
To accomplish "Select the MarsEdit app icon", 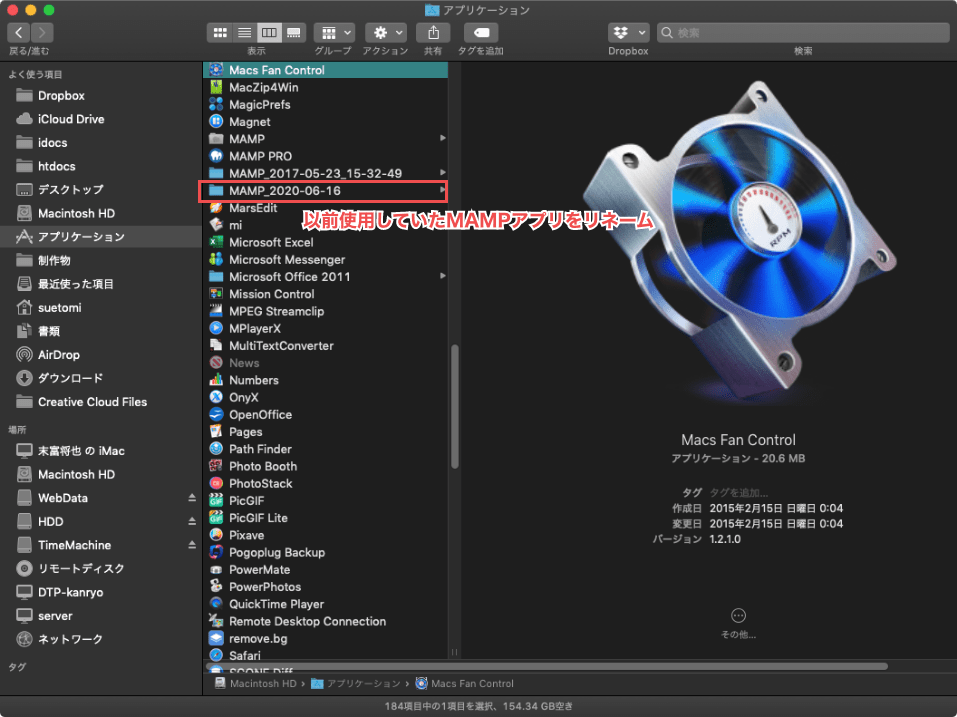I will 216,208.
